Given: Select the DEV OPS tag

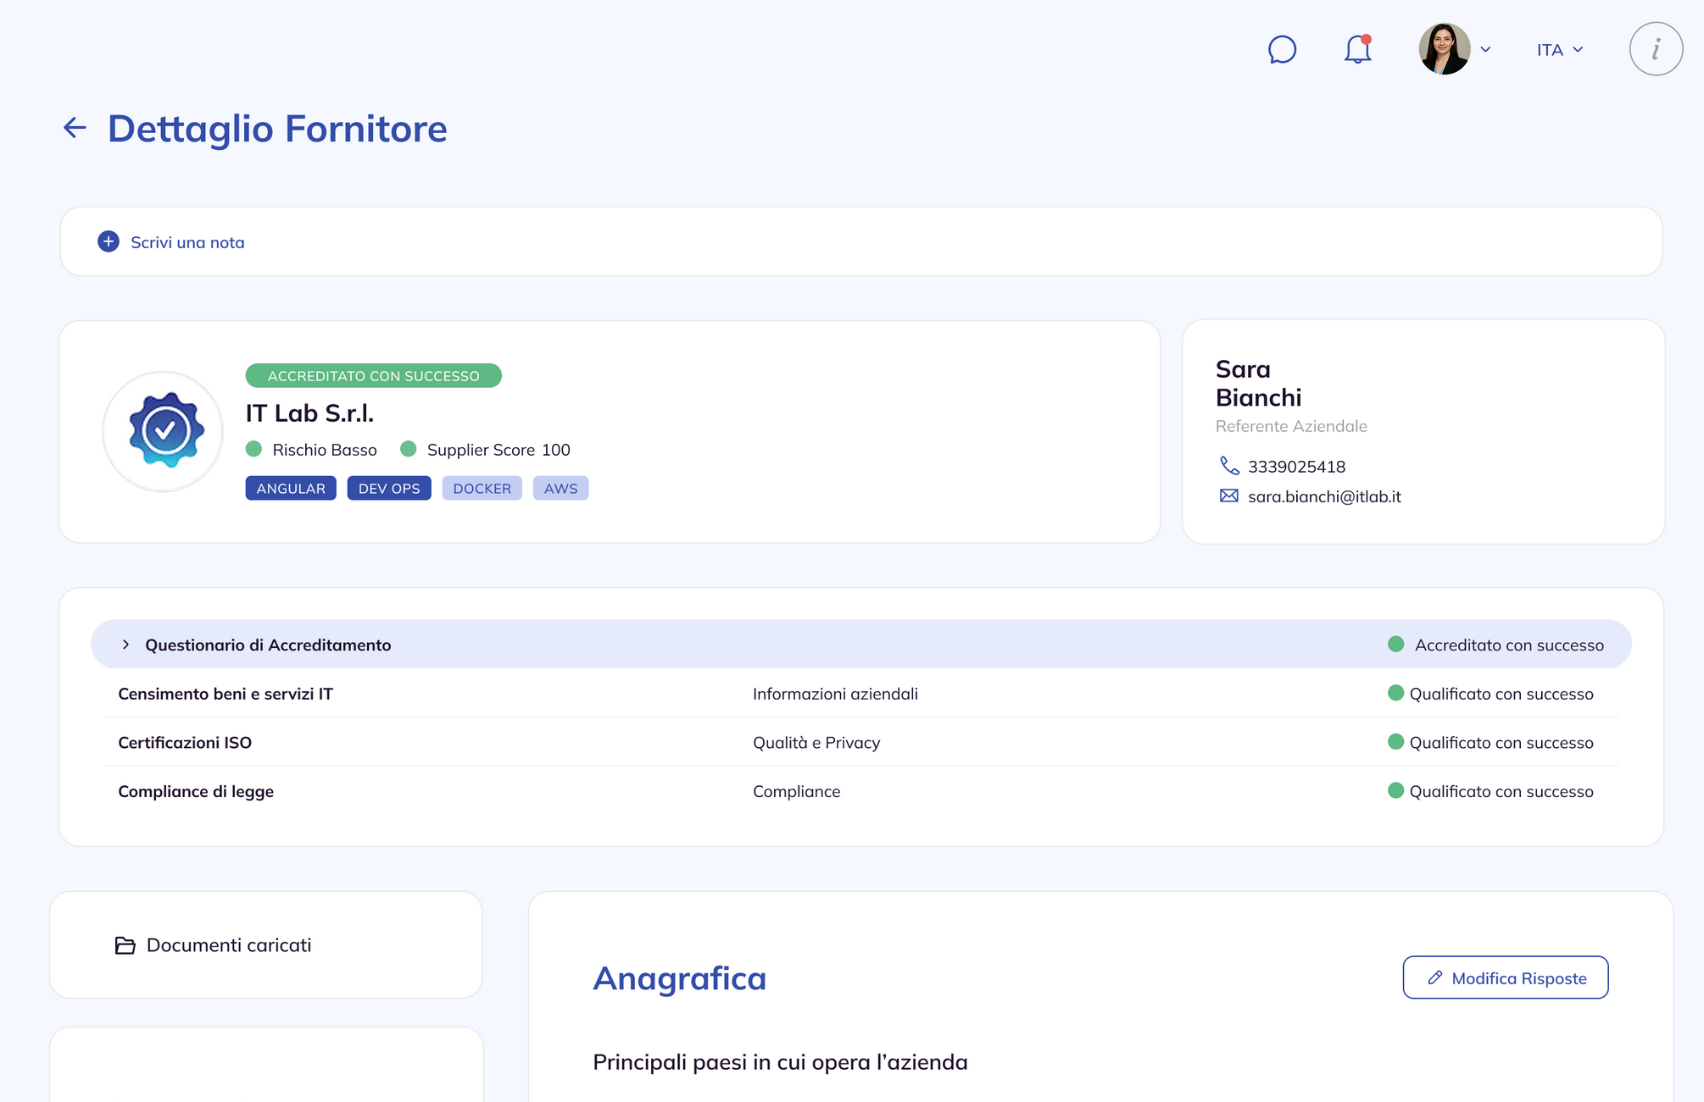Looking at the screenshot, I should coord(389,488).
